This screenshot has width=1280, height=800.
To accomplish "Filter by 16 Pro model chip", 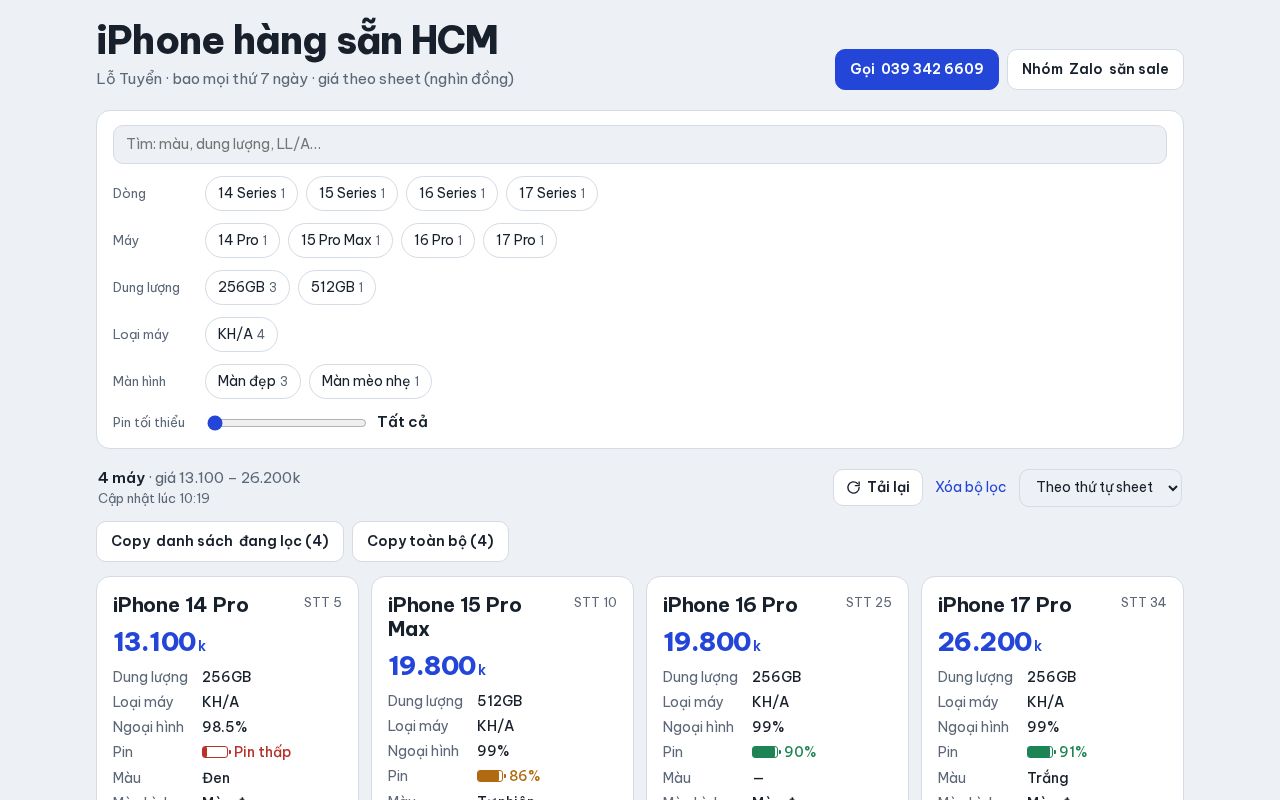I will [438, 240].
